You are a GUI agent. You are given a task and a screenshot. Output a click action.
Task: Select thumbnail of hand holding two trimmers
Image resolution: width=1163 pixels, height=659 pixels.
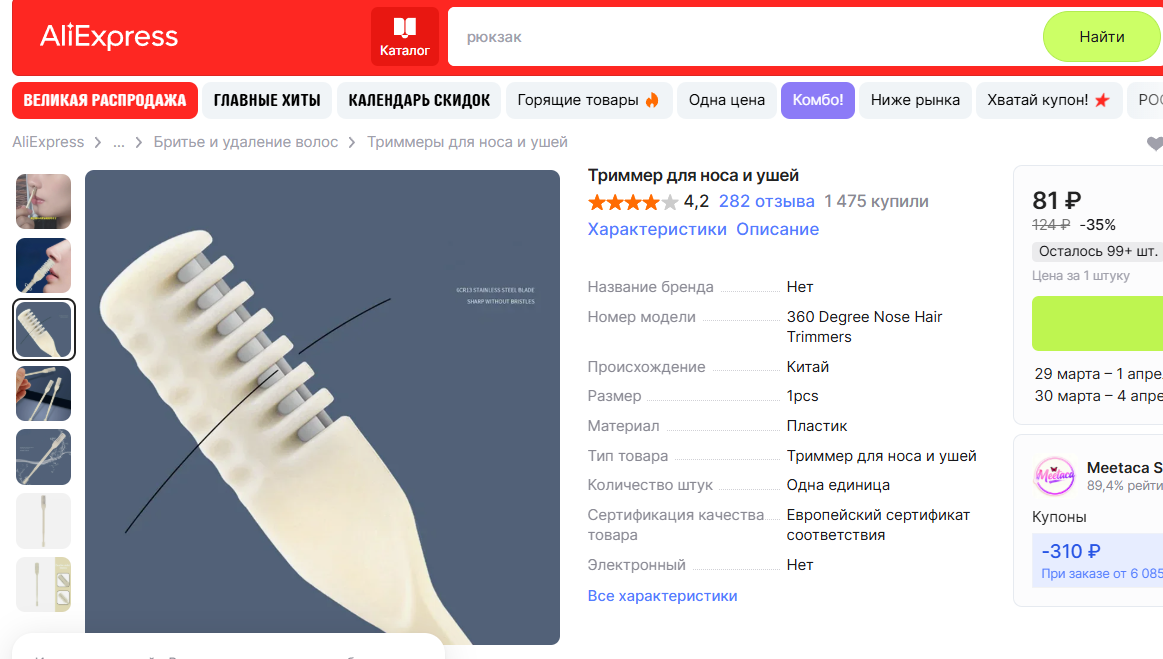[44, 393]
